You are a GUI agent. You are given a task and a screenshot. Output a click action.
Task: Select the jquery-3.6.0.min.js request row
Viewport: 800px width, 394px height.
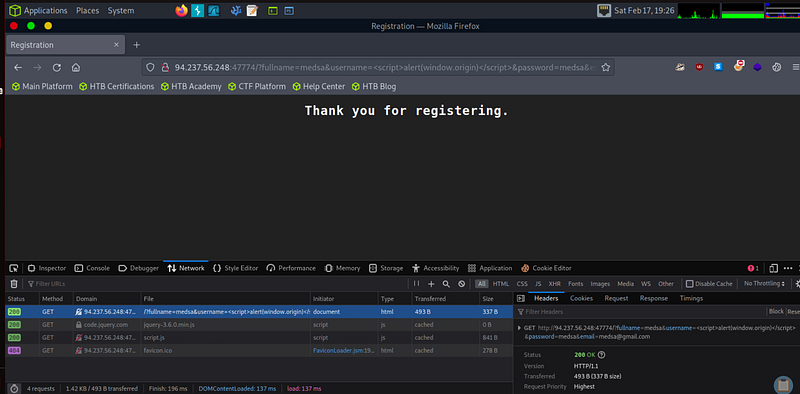tap(259, 325)
